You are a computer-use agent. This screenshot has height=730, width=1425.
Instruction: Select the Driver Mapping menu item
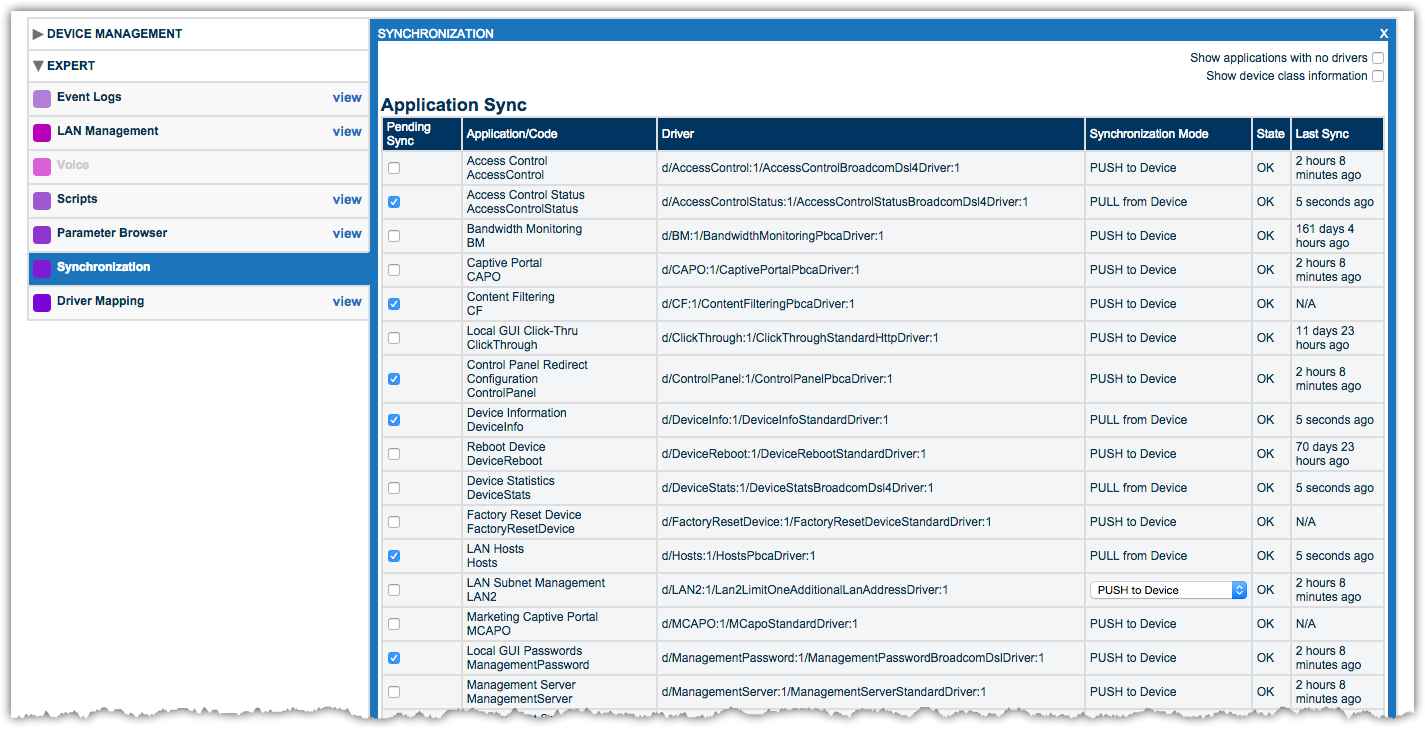100,301
